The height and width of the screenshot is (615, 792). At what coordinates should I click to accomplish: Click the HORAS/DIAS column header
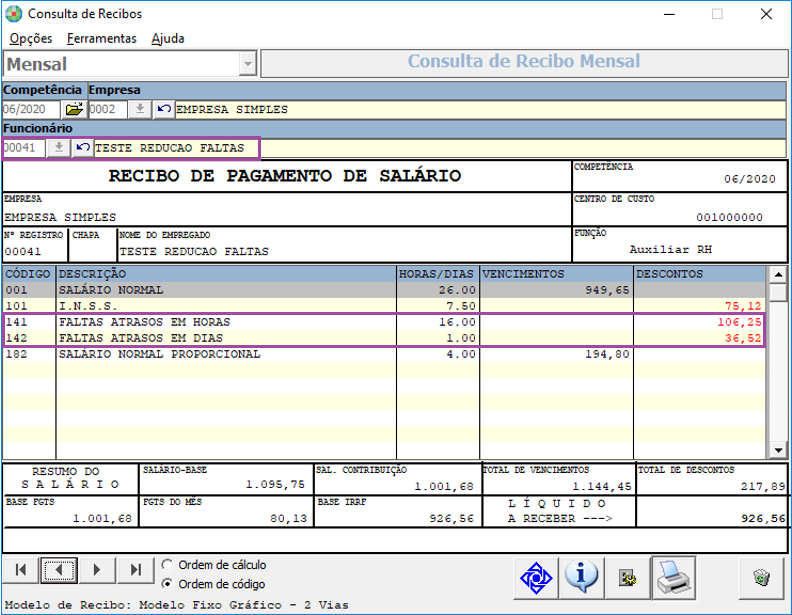click(437, 274)
